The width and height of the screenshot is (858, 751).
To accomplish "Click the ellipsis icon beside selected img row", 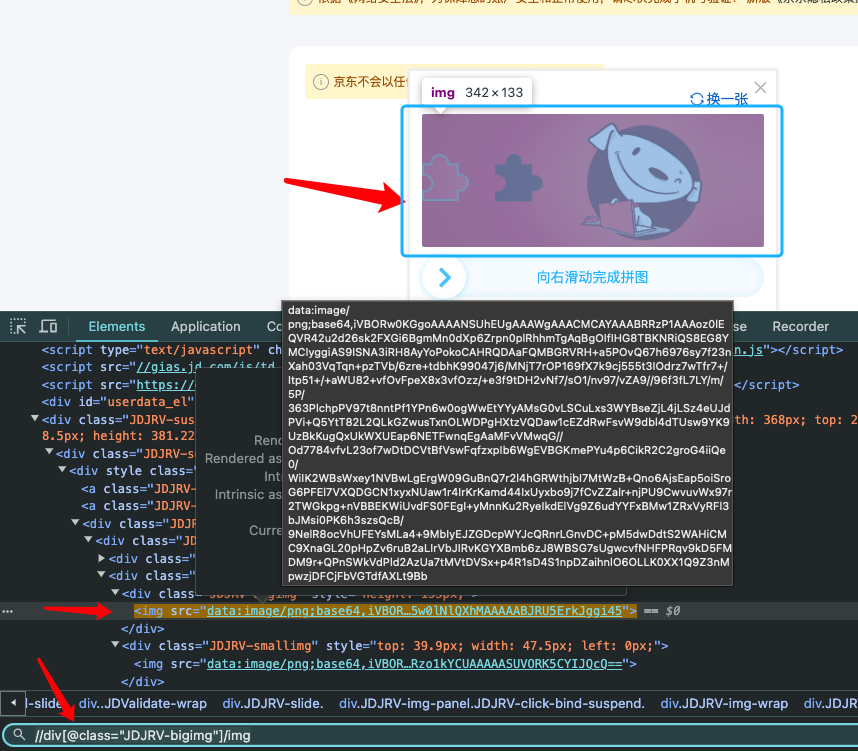I will pyautogui.click(x=9, y=610).
